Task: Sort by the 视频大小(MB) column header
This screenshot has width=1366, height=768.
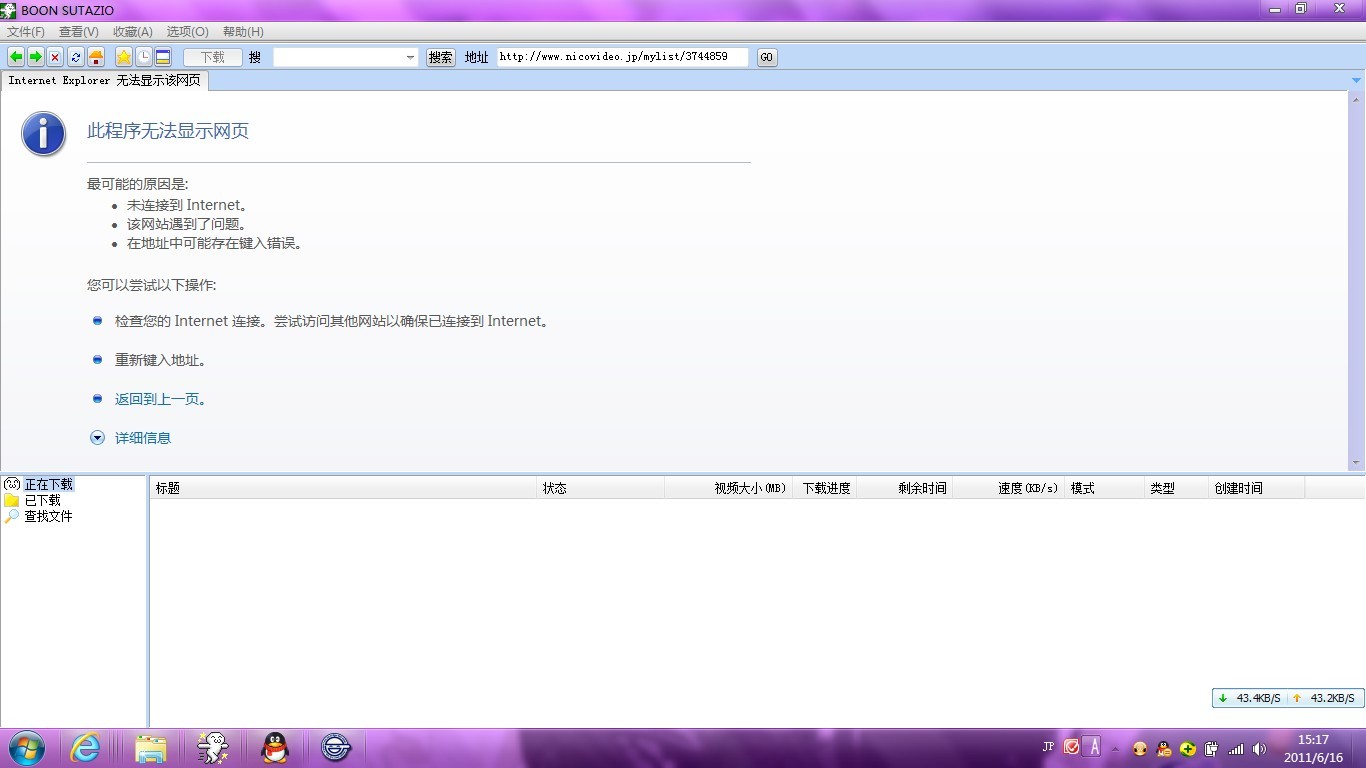Action: [729, 488]
